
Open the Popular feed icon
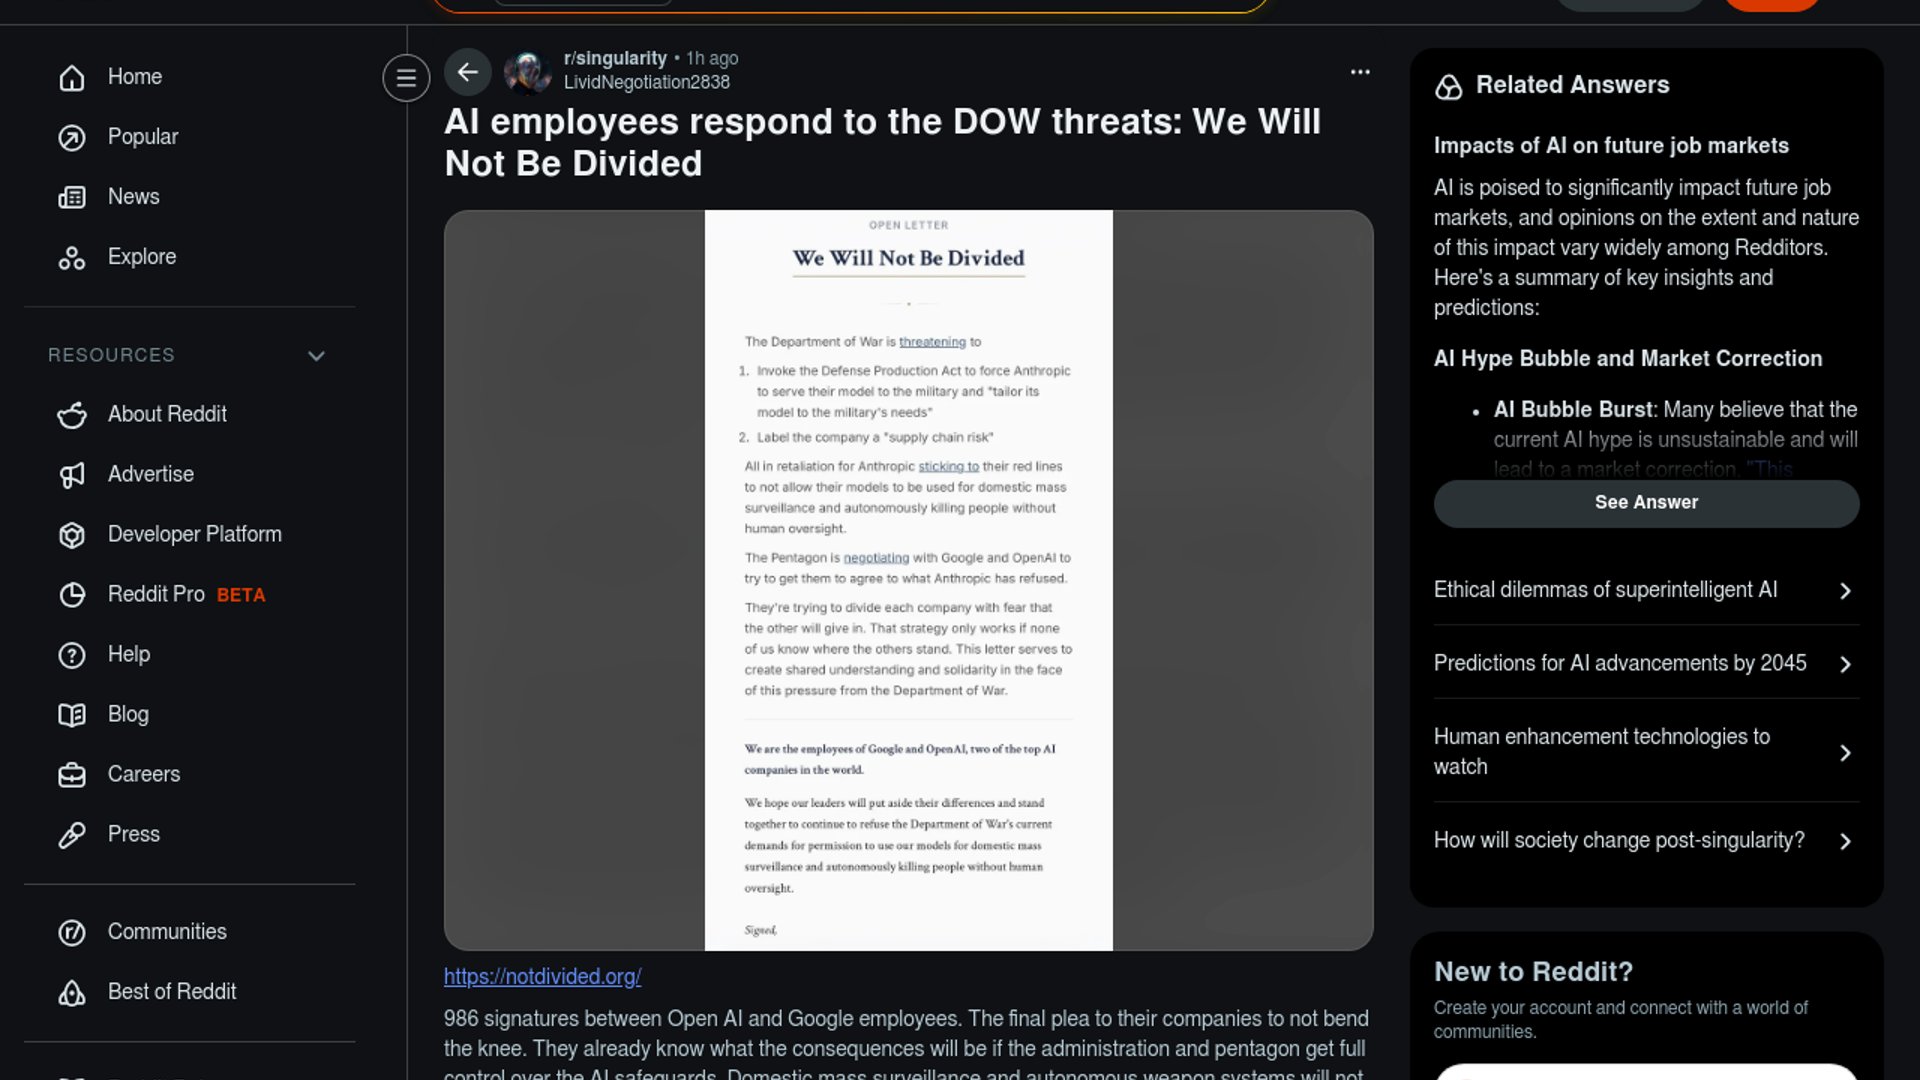tap(72, 137)
